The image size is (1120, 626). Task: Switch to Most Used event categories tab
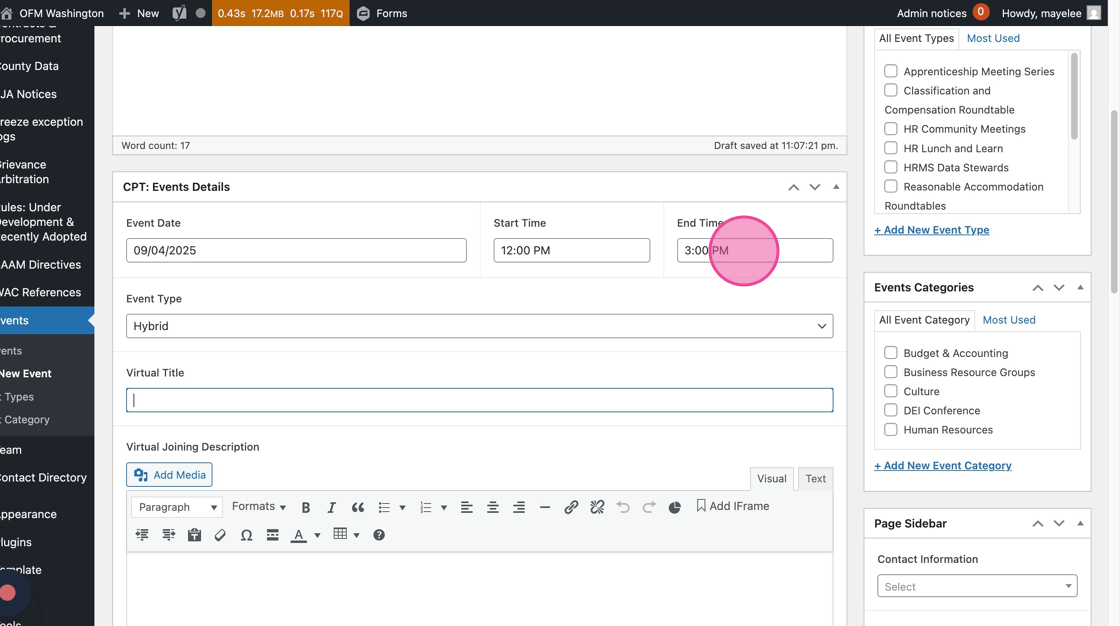1008,320
